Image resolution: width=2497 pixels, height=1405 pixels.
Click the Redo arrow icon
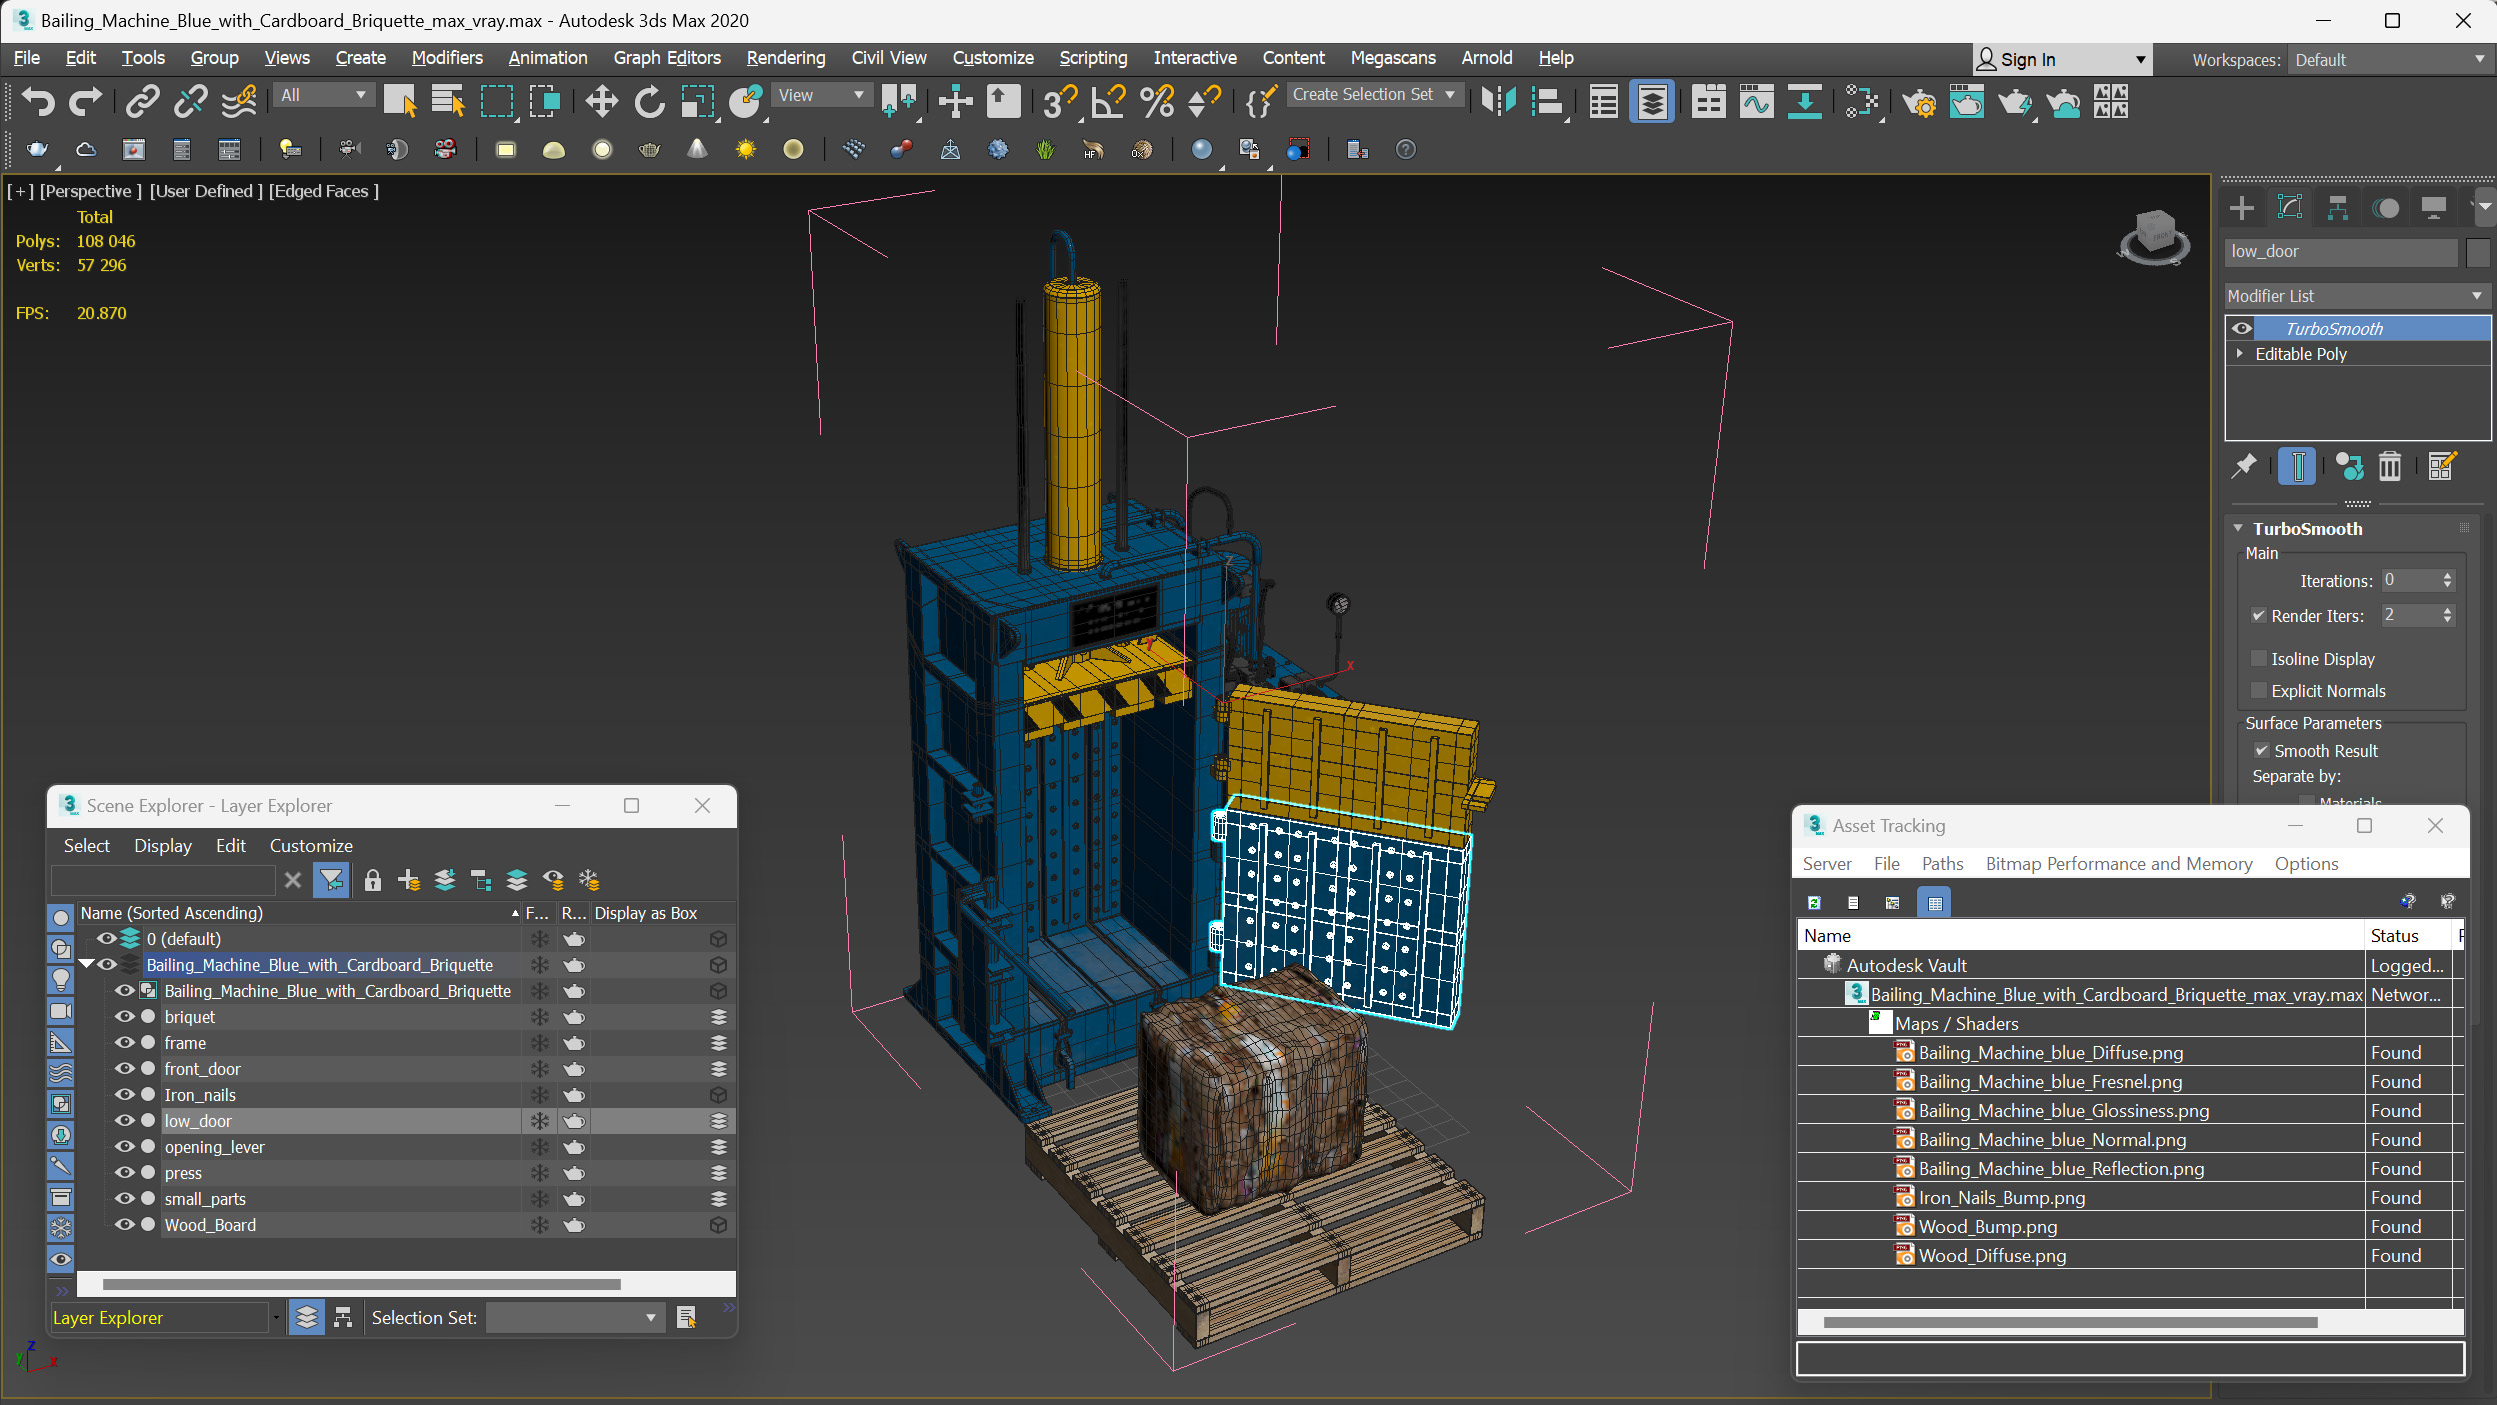85,101
